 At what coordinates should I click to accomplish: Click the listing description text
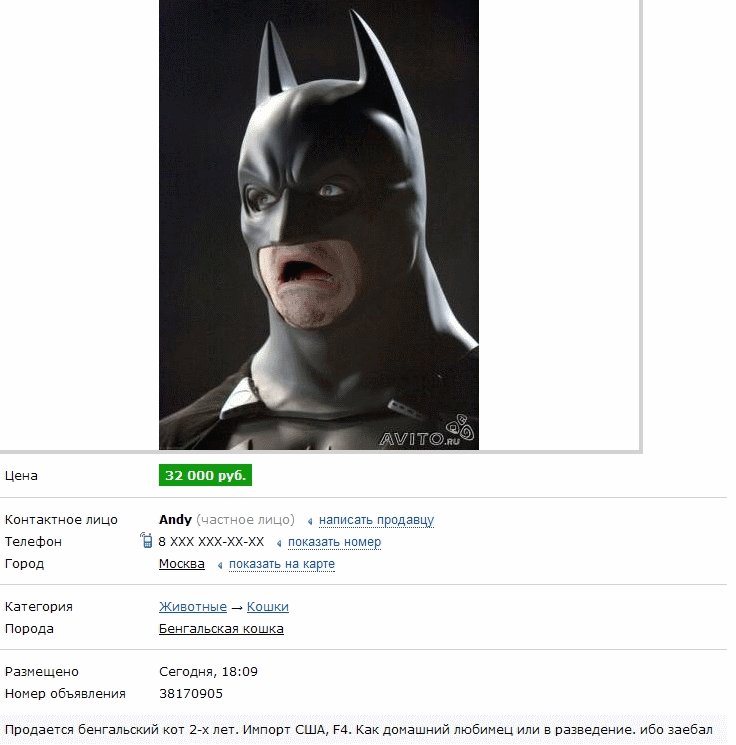click(359, 730)
